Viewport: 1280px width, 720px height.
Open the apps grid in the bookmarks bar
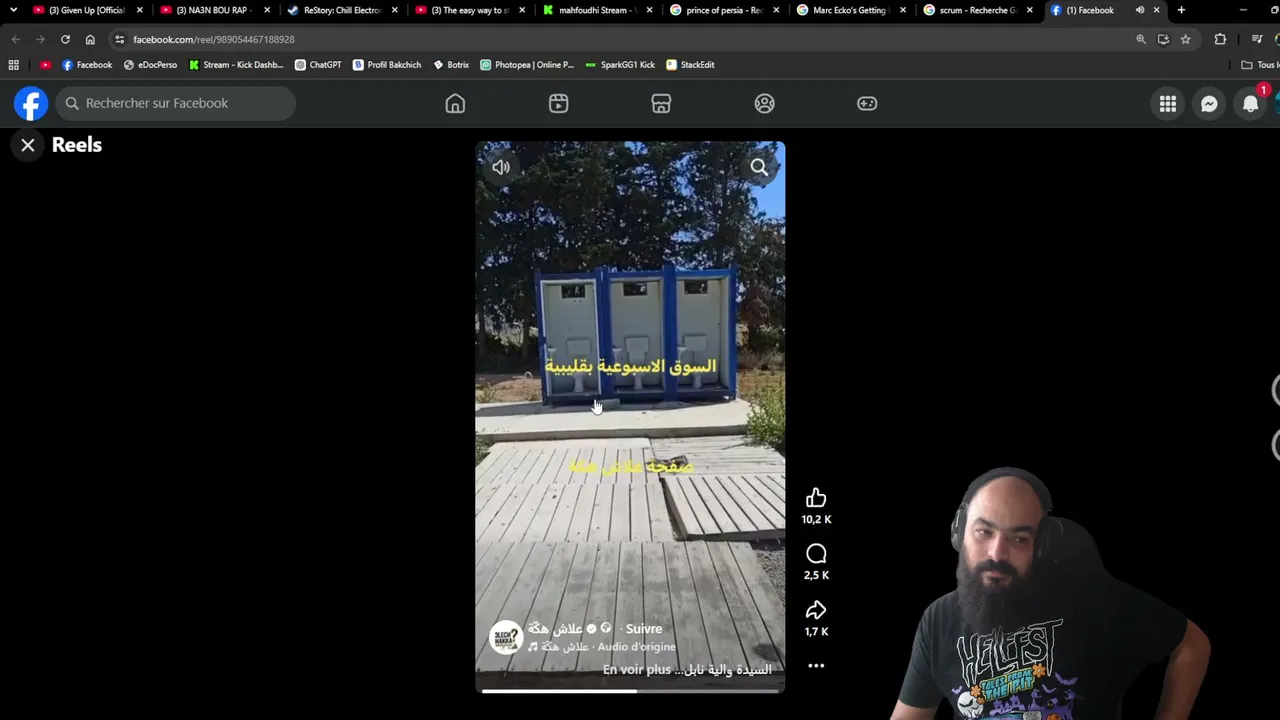coord(13,65)
